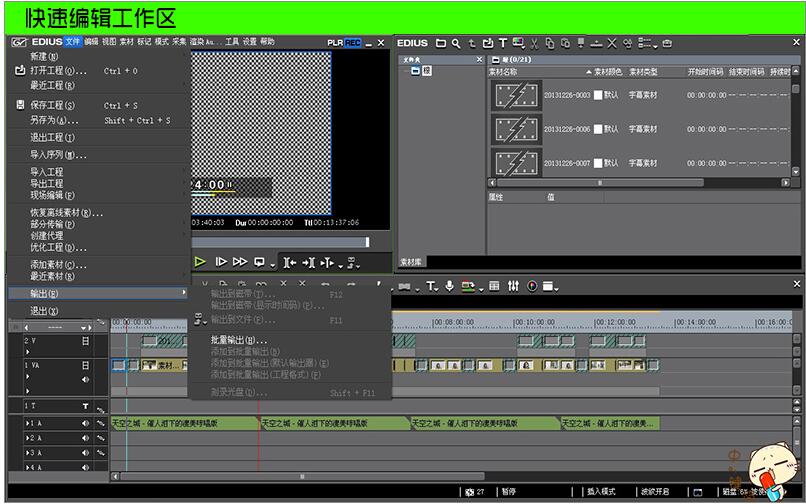Click the copy icon in bin toolbar
The width and height of the screenshot is (806, 504).
point(549,43)
